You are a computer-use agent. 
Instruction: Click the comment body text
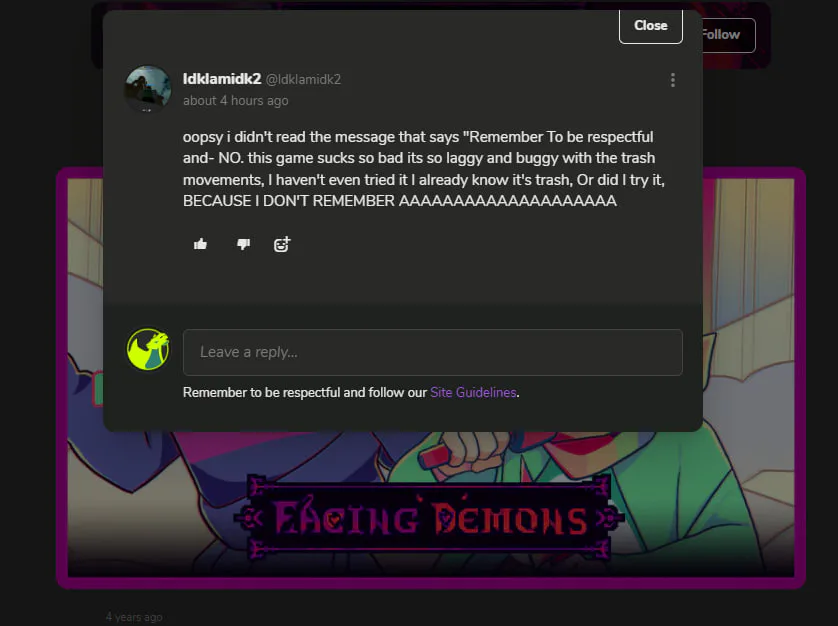tap(424, 169)
